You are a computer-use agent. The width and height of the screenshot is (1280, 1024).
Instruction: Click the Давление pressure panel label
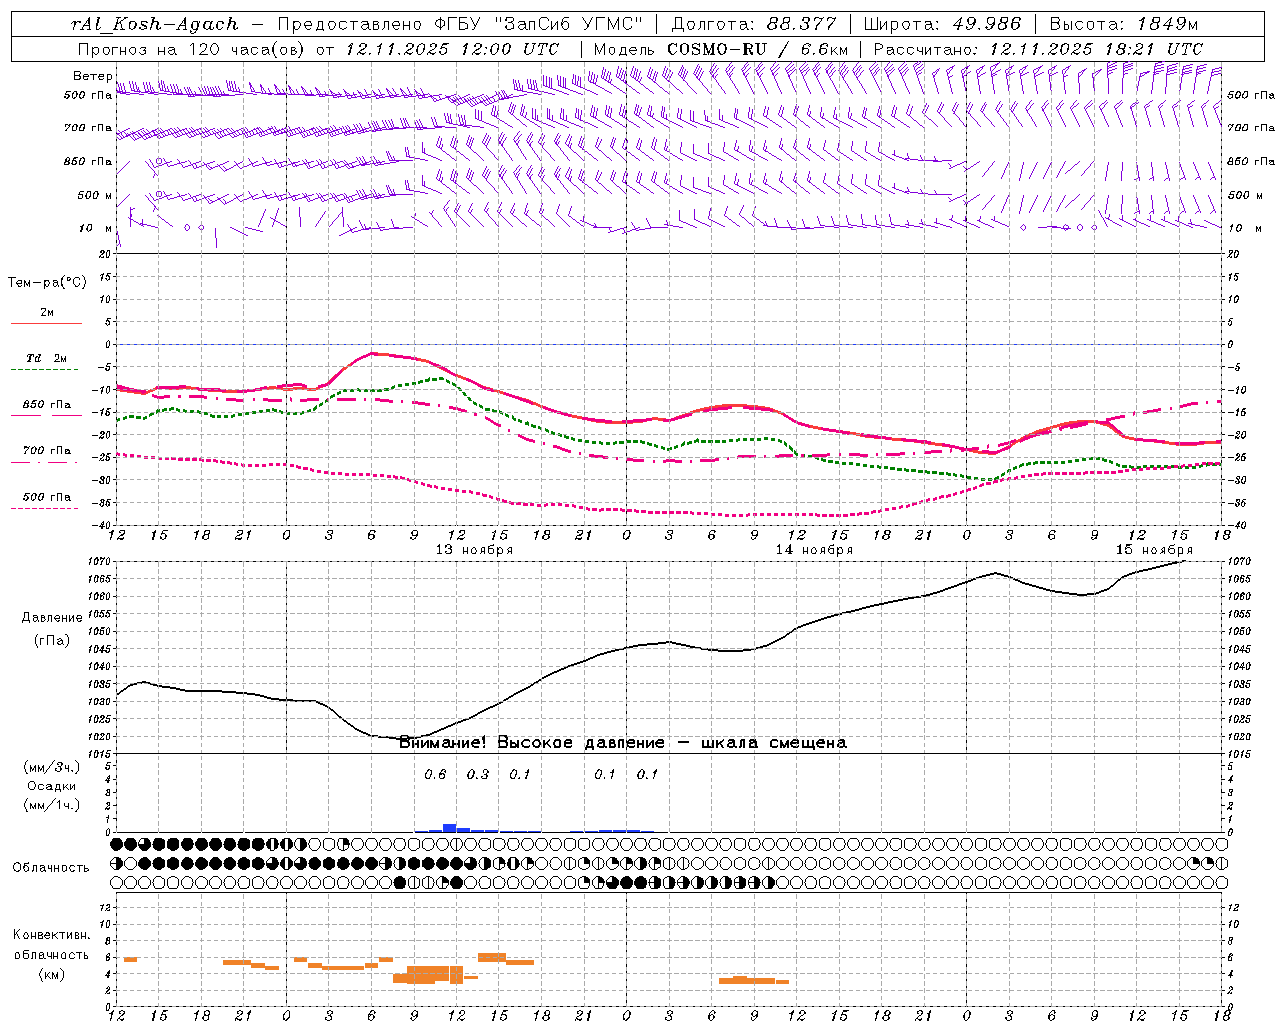[52, 618]
